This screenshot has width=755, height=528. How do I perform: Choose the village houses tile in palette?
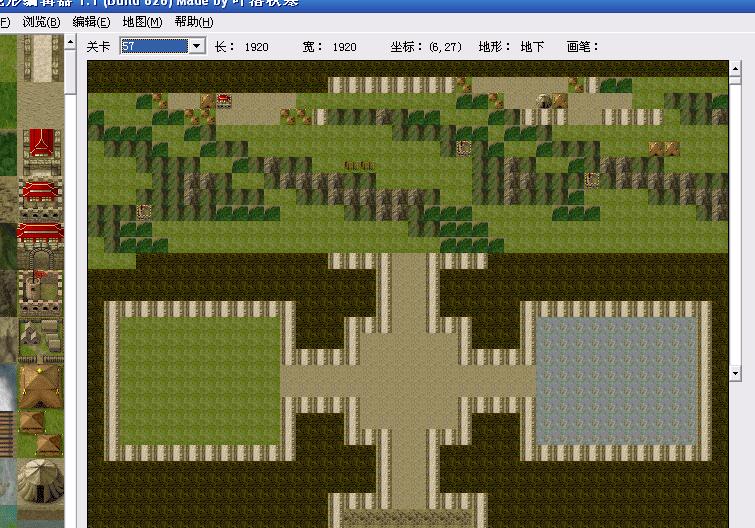tap(40, 340)
